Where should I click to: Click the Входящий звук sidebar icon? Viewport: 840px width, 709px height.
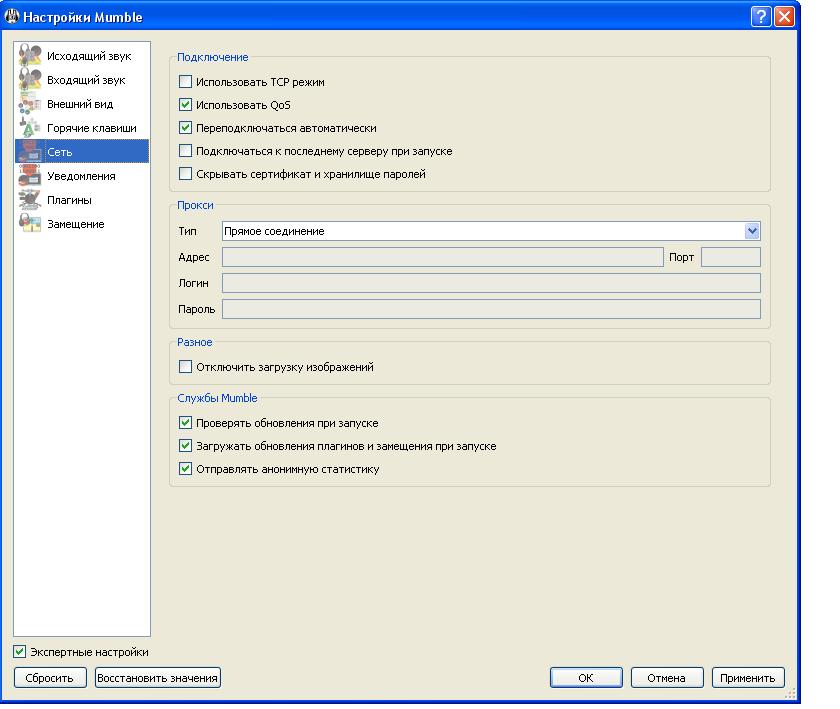(x=30, y=80)
